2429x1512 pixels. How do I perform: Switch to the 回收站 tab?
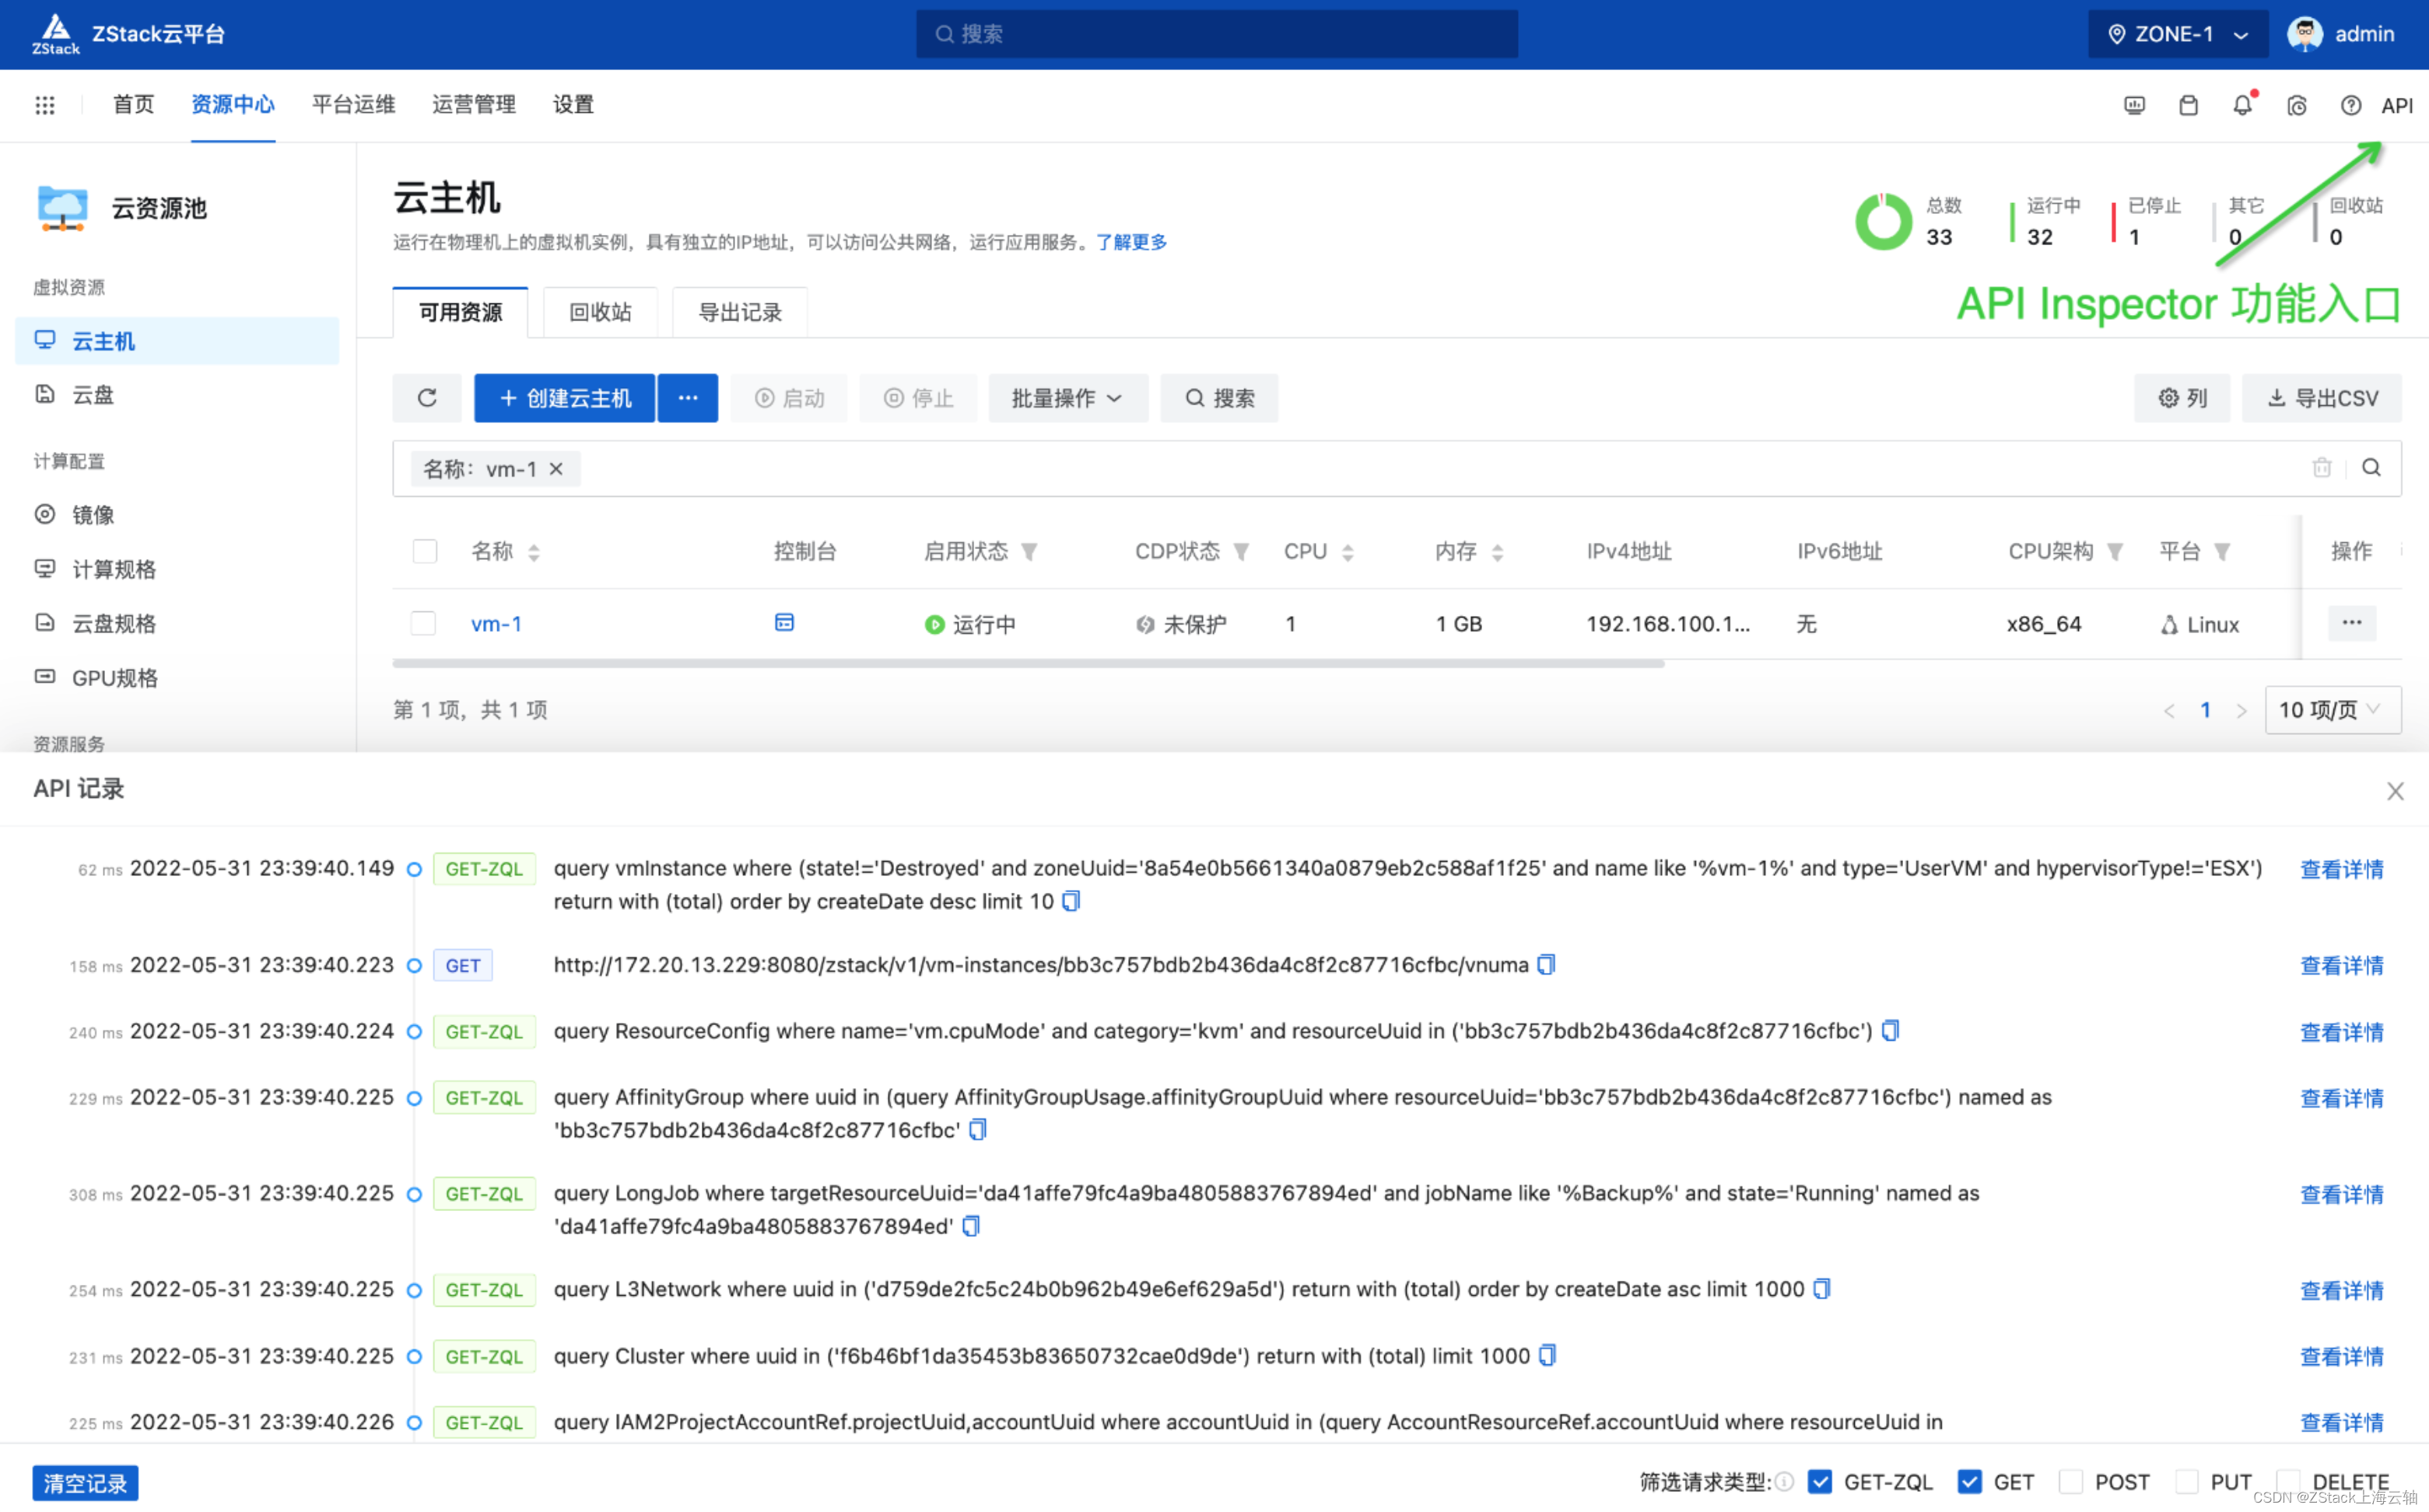(600, 312)
